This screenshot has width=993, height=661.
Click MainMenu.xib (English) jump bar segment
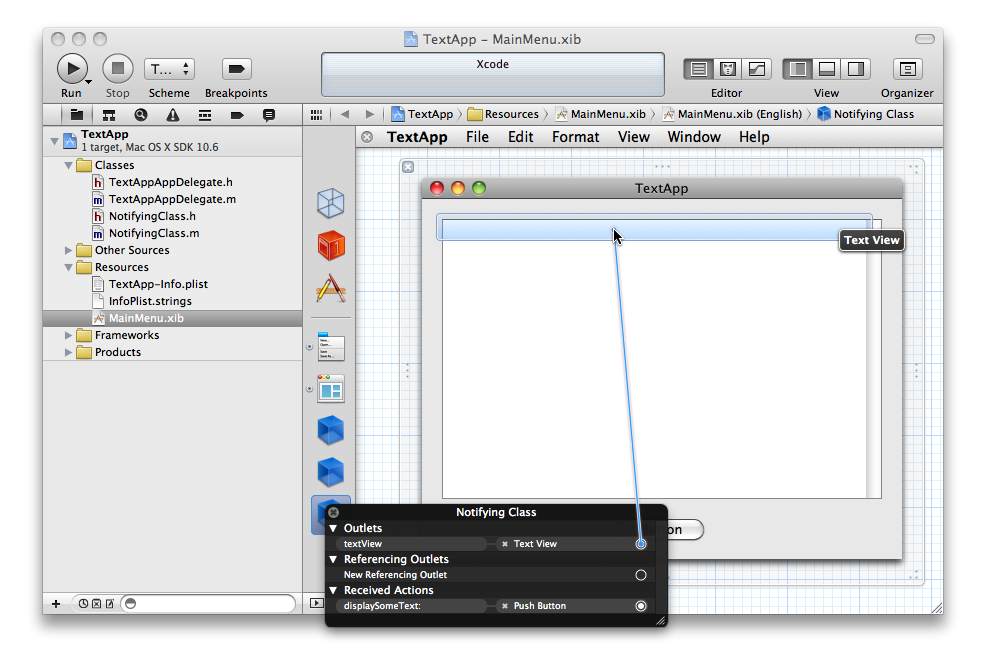(733, 114)
